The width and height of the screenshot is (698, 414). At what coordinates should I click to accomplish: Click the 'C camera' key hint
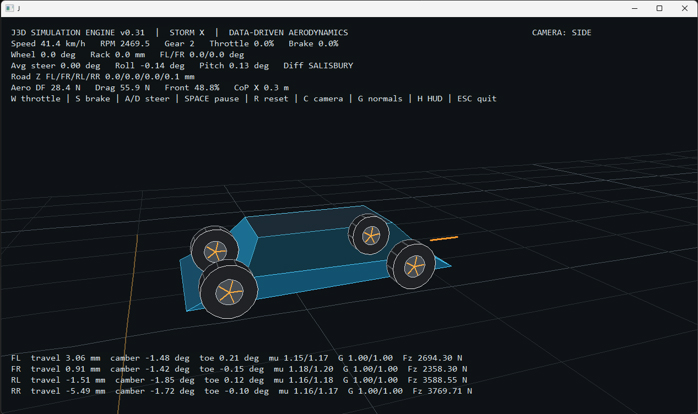tap(323, 99)
